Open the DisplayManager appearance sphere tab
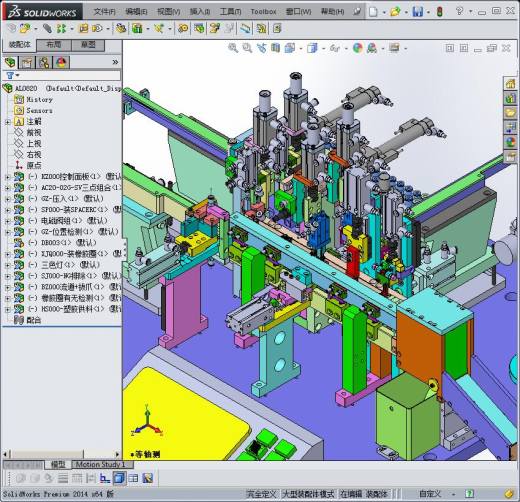The image size is (520, 502). 61,62
